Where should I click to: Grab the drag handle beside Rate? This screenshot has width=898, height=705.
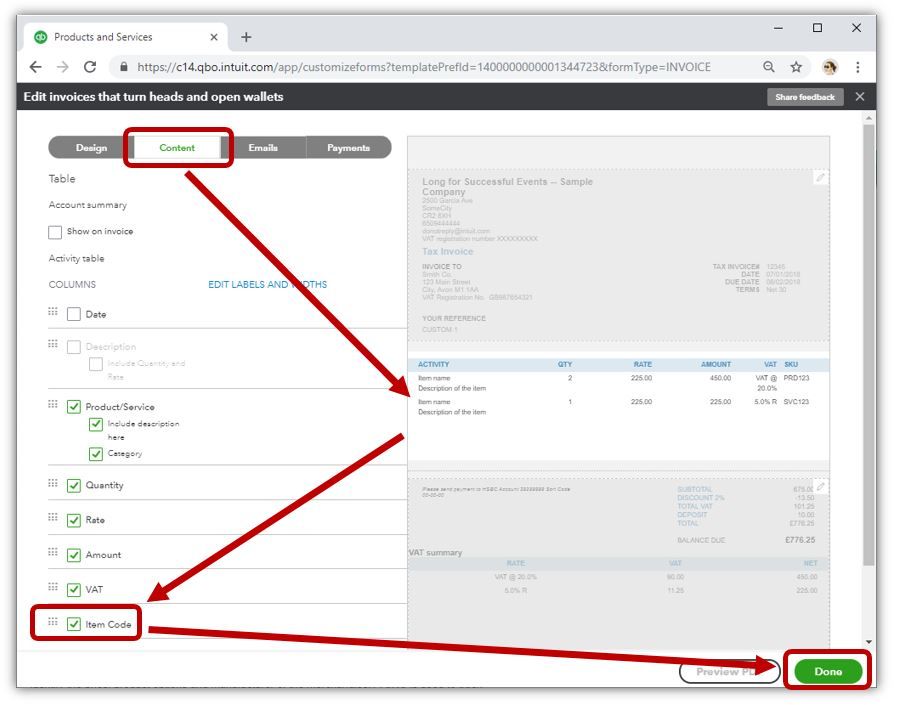pos(53,517)
